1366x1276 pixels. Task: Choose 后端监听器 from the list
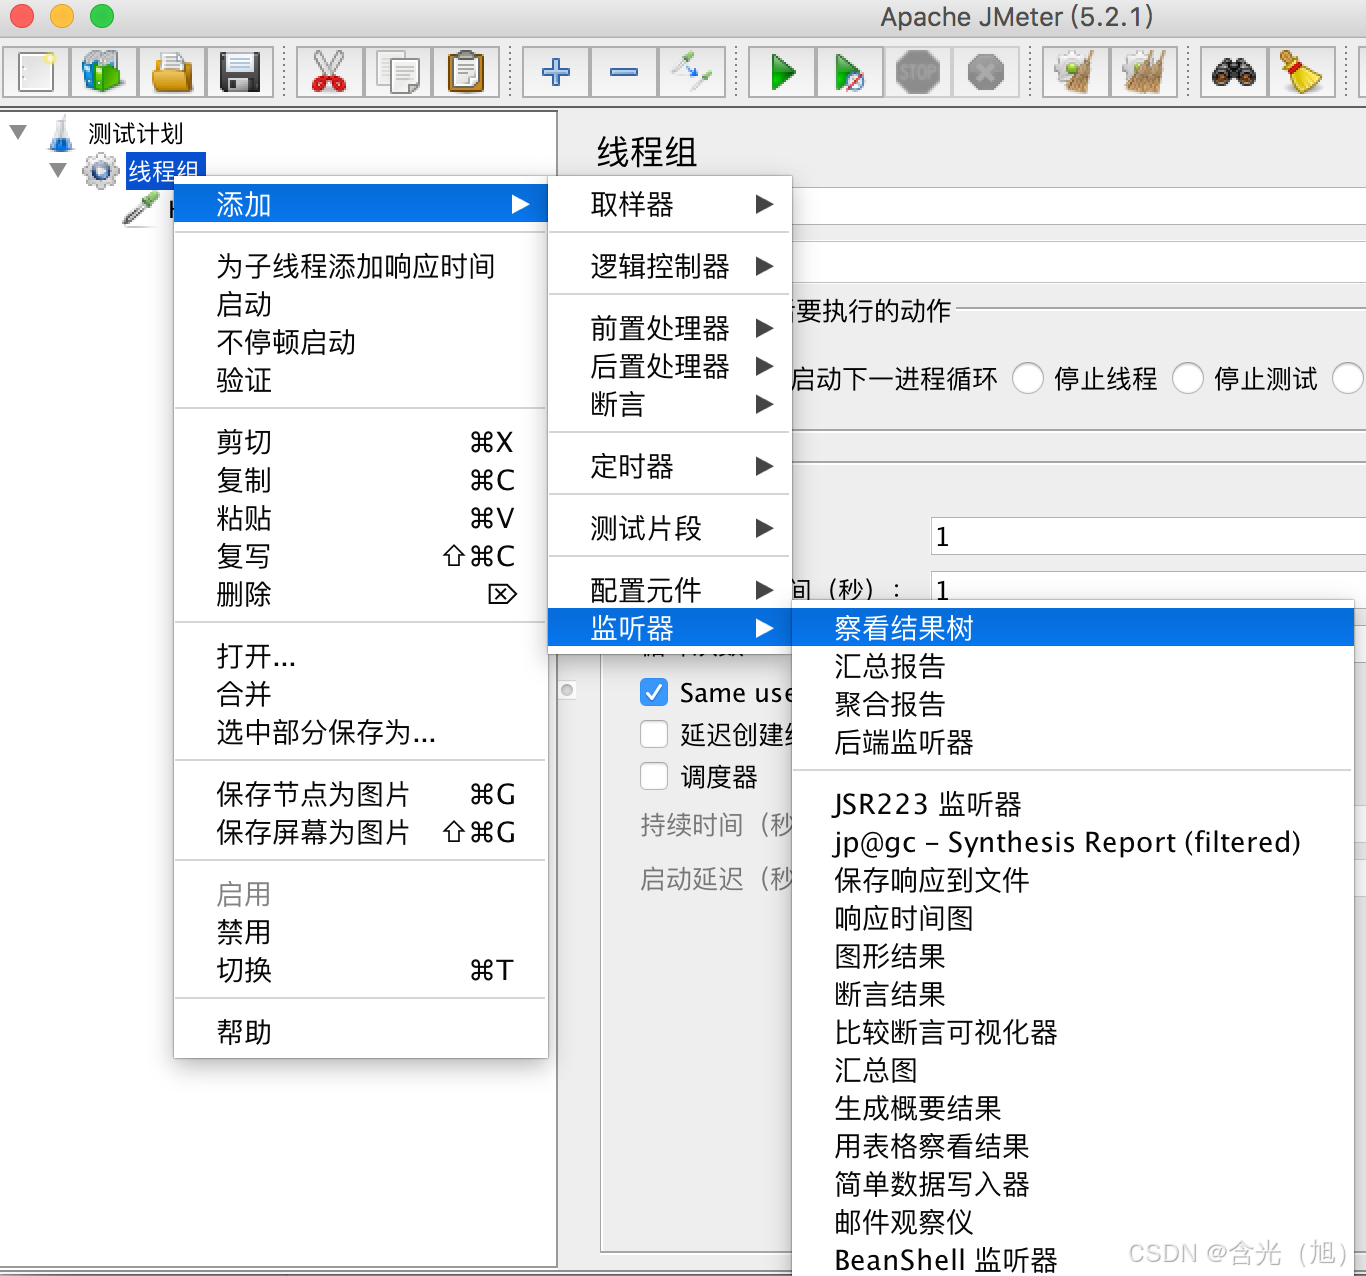pyautogui.click(x=1073, y=742)
